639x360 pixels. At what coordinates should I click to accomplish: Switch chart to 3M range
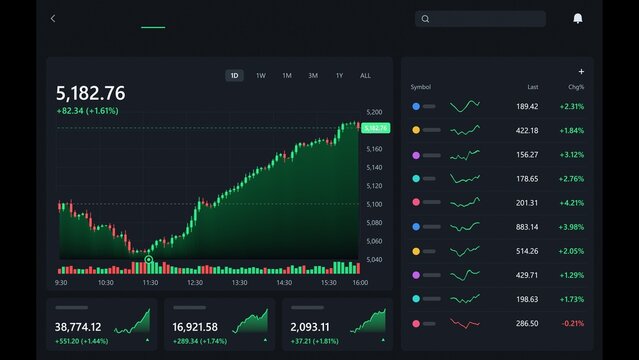coord(313,75)
